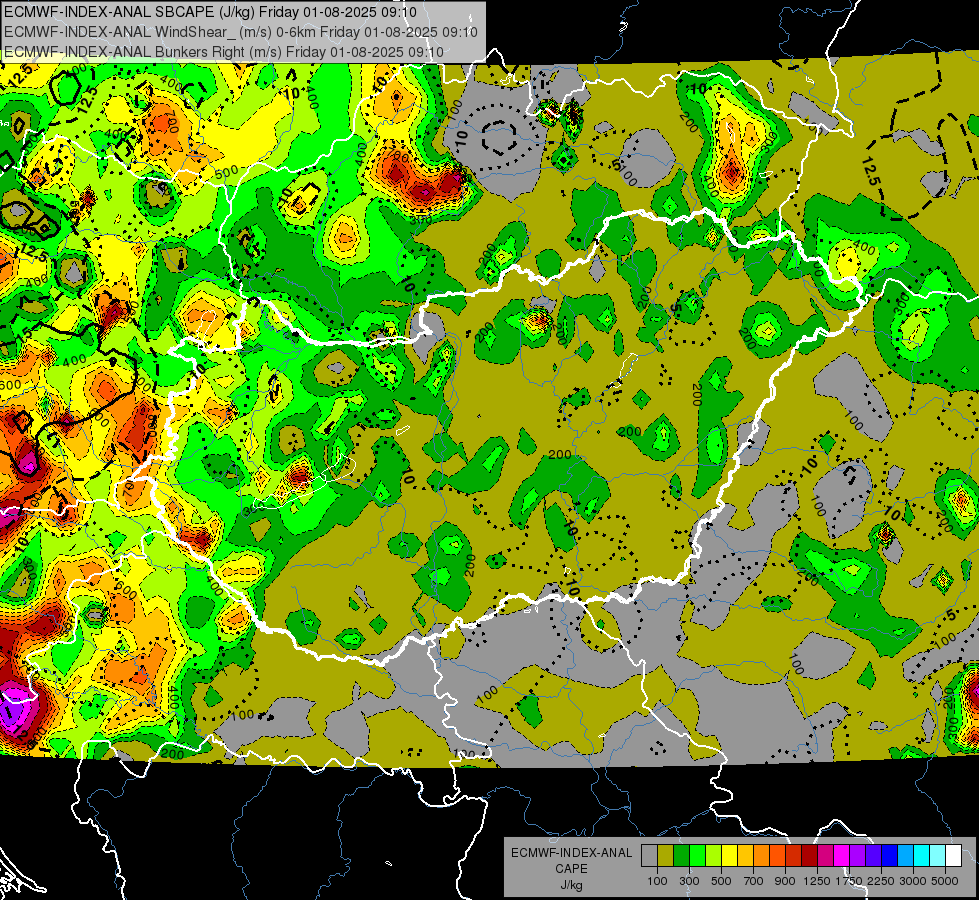Click the legend value 300
Viewport: 979px width, 900px height.
[x=689, y=881]
